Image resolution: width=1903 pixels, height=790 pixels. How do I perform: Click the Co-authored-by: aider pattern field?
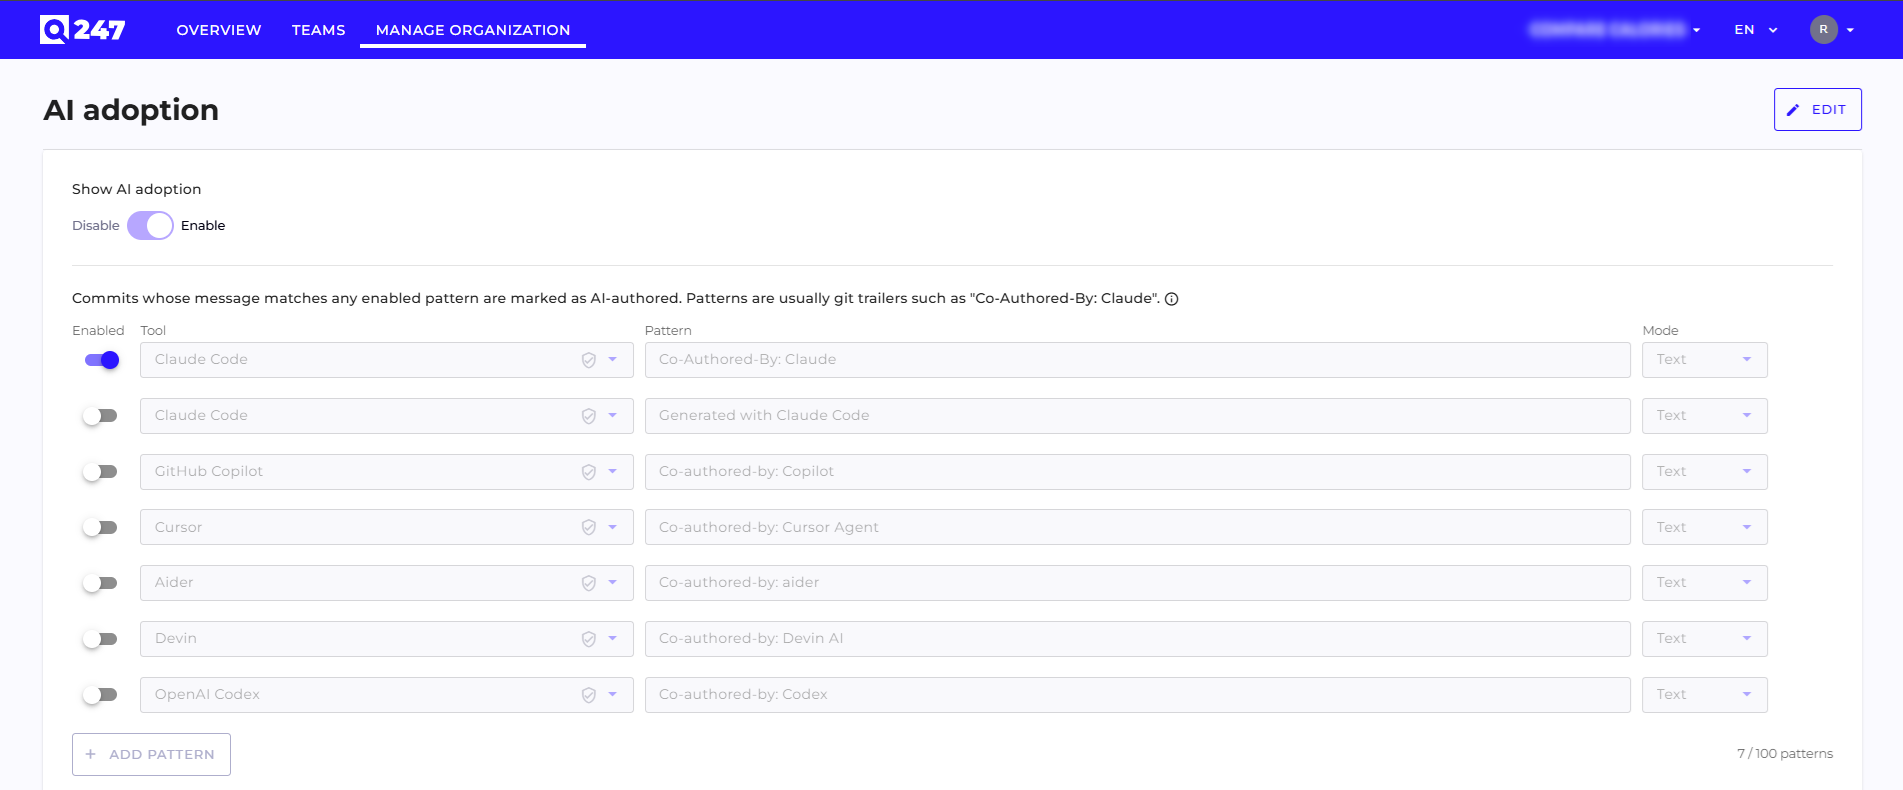1137,583
